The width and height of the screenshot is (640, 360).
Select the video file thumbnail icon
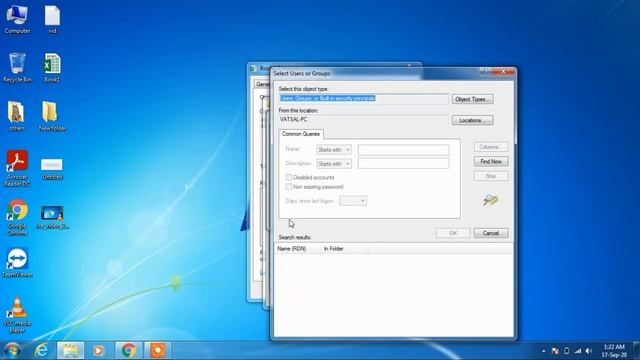[52, 217]
